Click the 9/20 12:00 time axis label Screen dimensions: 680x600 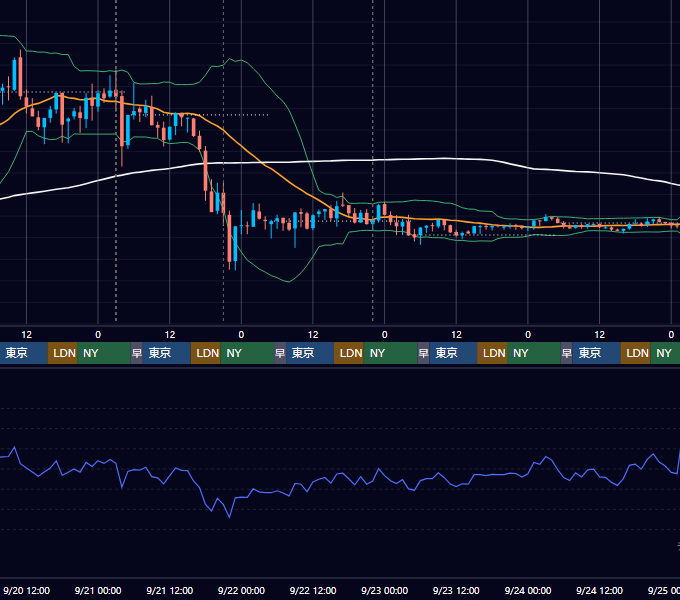coord(26,590)
